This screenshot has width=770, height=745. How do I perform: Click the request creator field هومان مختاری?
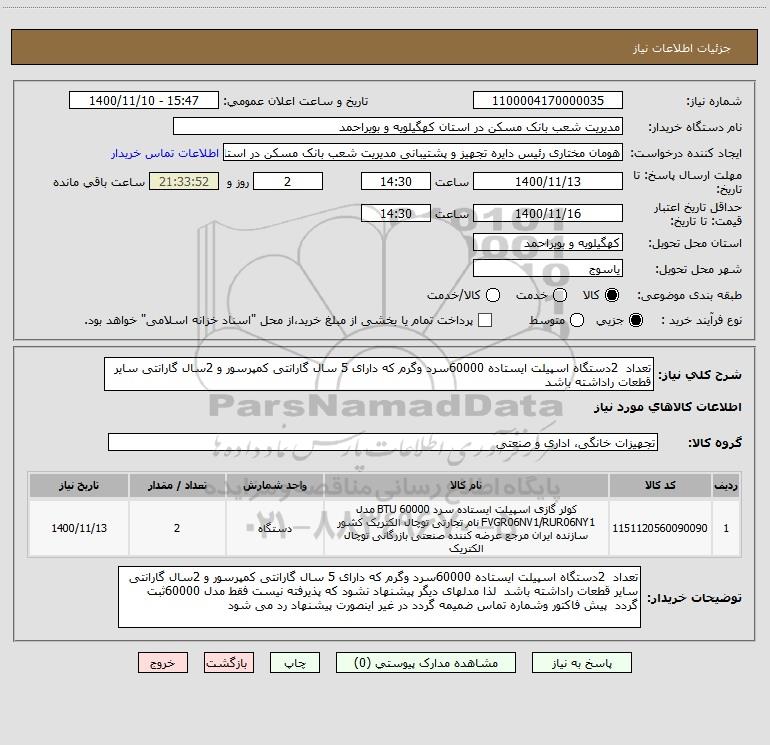click(423, 153)
